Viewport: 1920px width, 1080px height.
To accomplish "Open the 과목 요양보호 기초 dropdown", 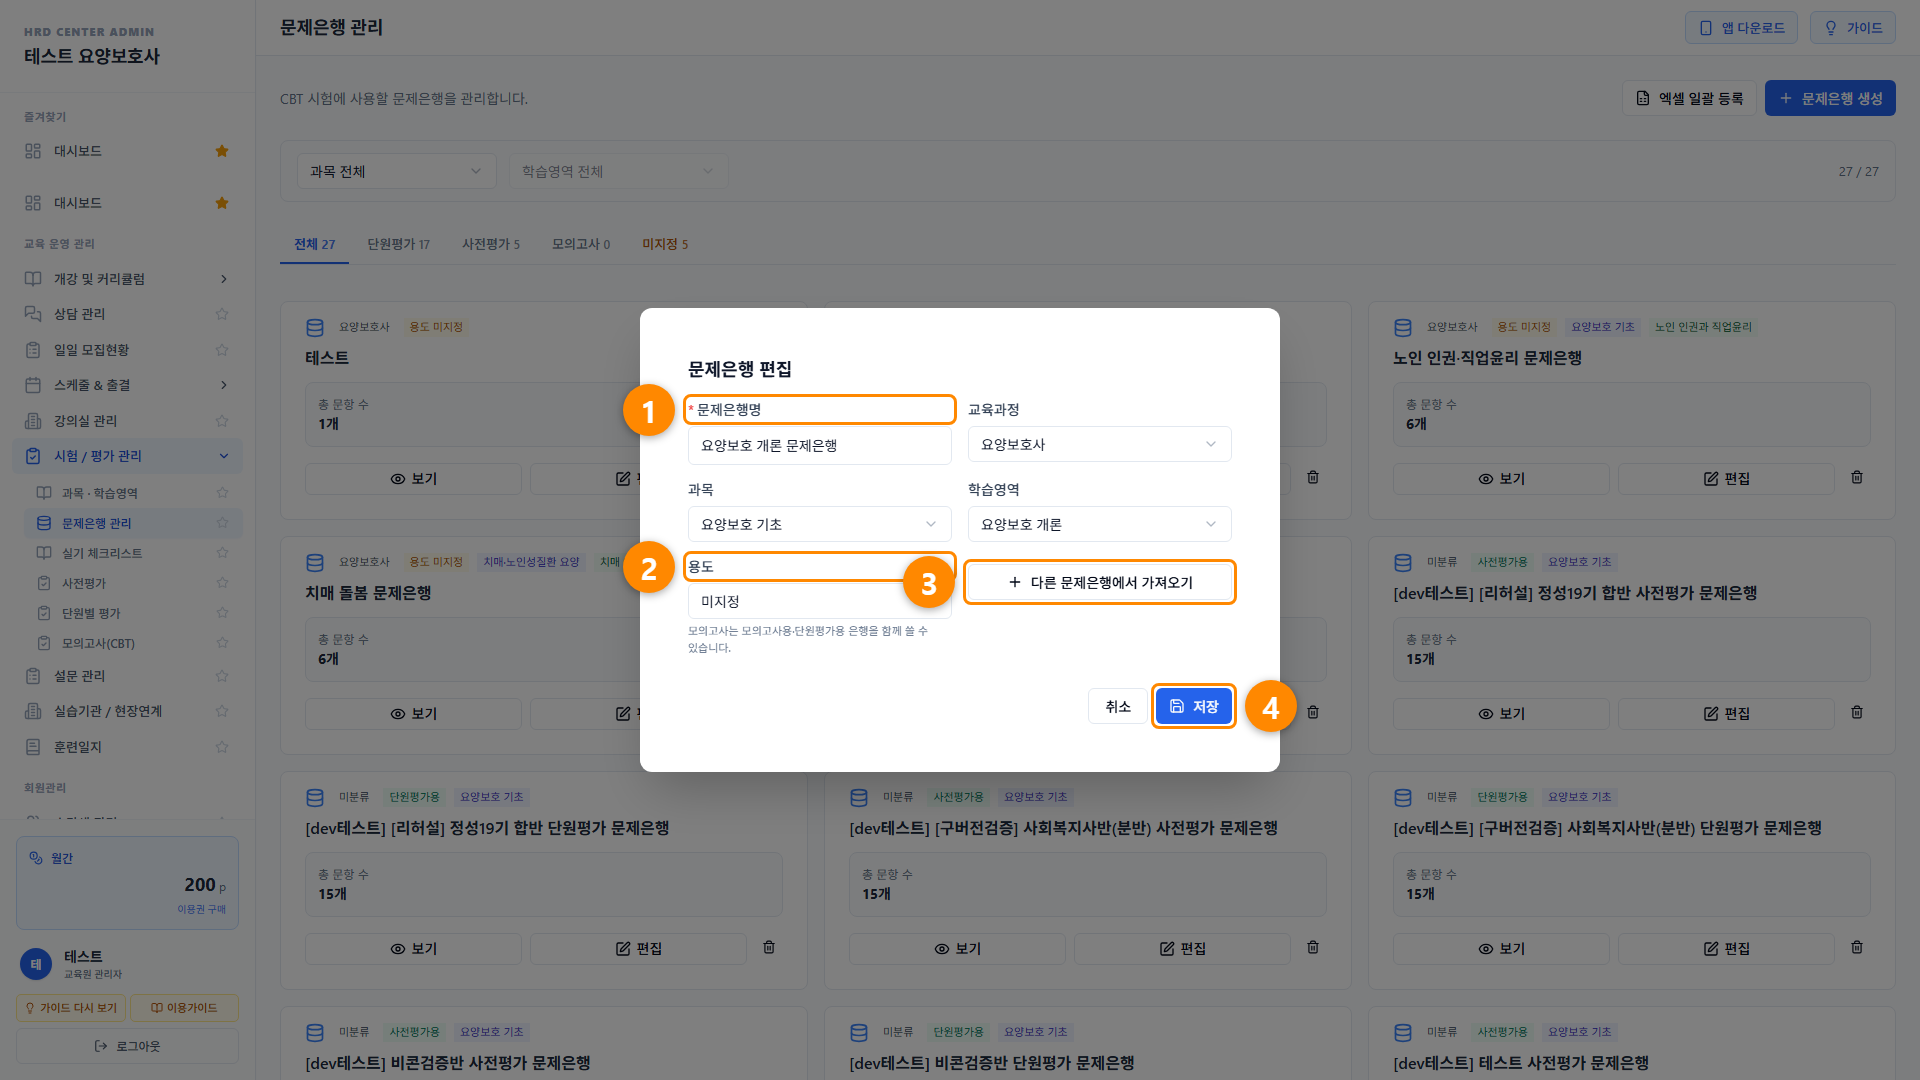I will point(820,524).
